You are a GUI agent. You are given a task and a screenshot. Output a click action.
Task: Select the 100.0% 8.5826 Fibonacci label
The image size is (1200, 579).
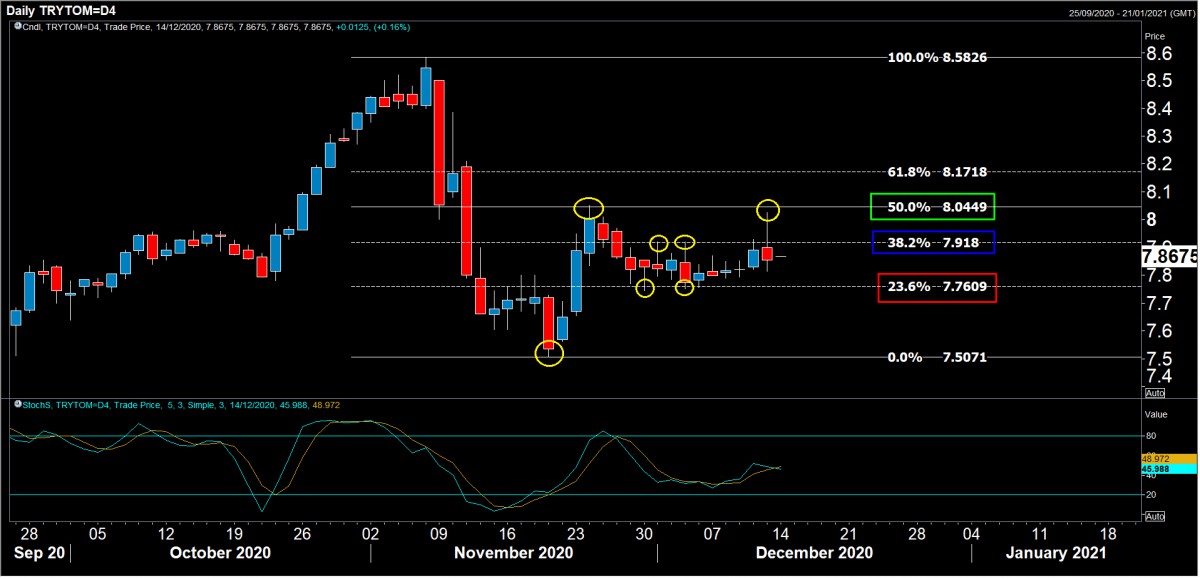tap(937, 58)
